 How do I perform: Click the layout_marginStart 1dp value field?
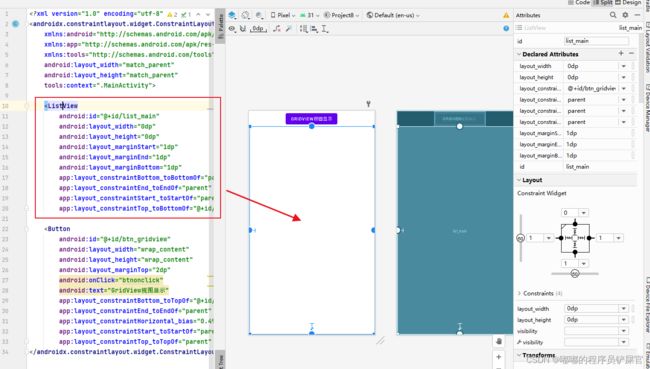[x=597, y=133]
